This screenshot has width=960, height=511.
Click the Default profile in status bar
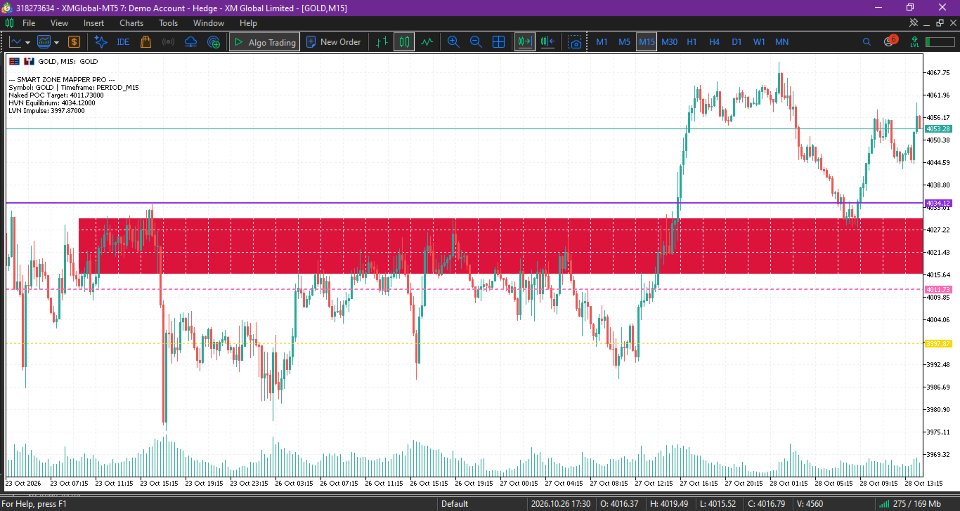pyautogui.click(x=454, y=504)
